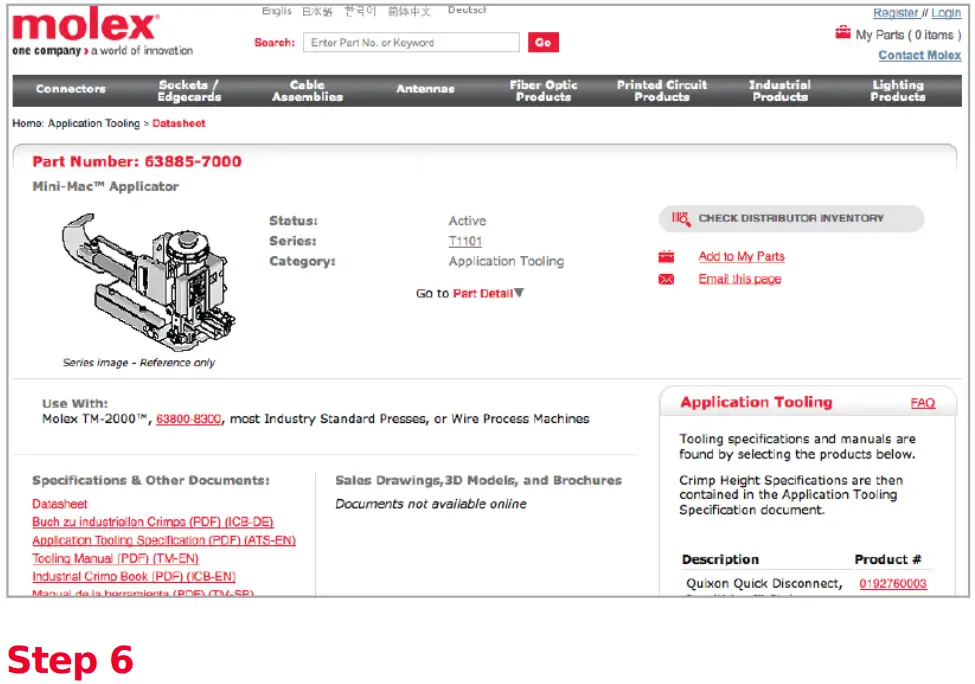Click the Go search button
This screenshot has height=684, width=975.
tap(543, 43)
